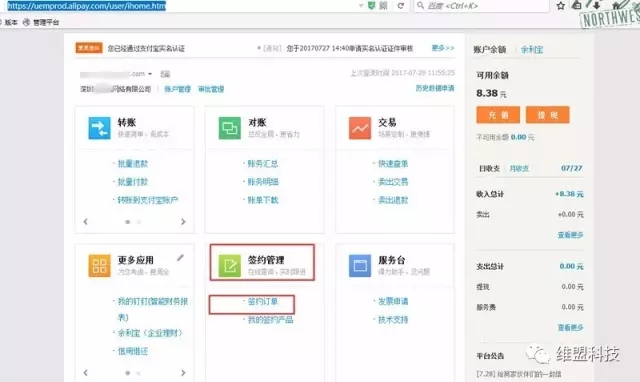Click the 07/27 date in income panel
The width and height of the screenshot is (640, 382).
click(x=571, y=168)
